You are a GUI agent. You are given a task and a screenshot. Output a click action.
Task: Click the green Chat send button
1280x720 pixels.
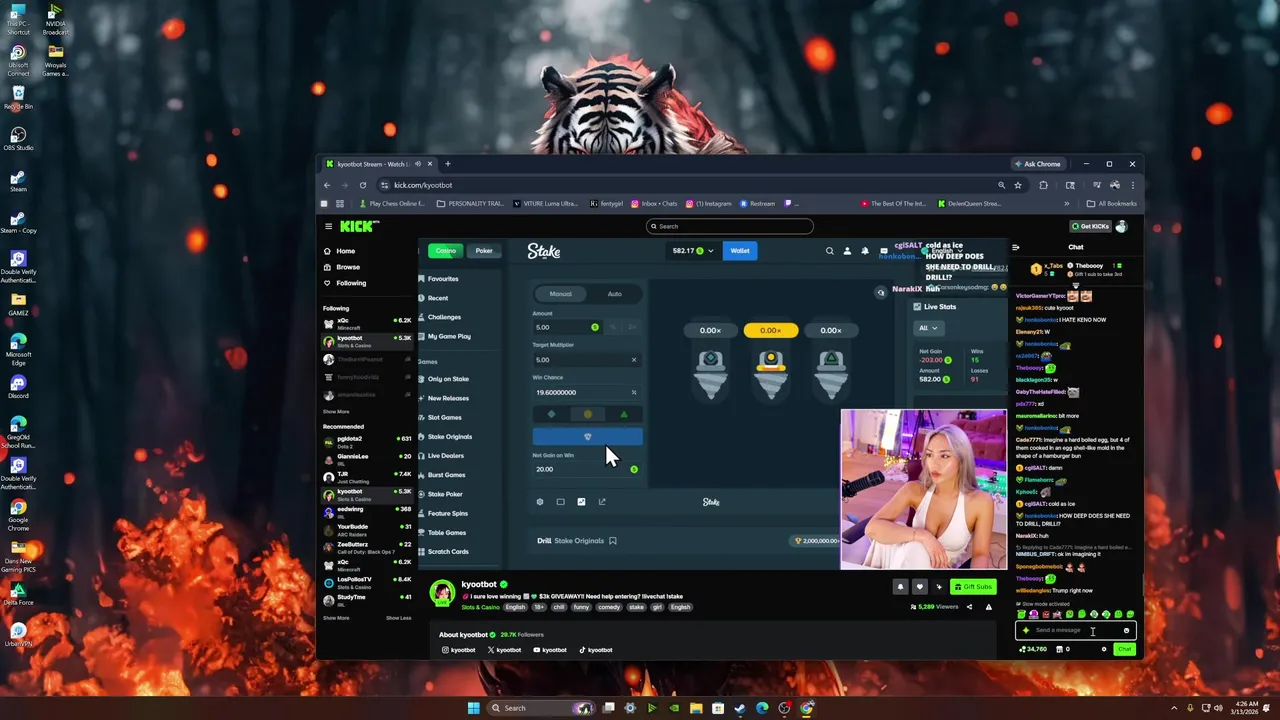point(1125,649)
